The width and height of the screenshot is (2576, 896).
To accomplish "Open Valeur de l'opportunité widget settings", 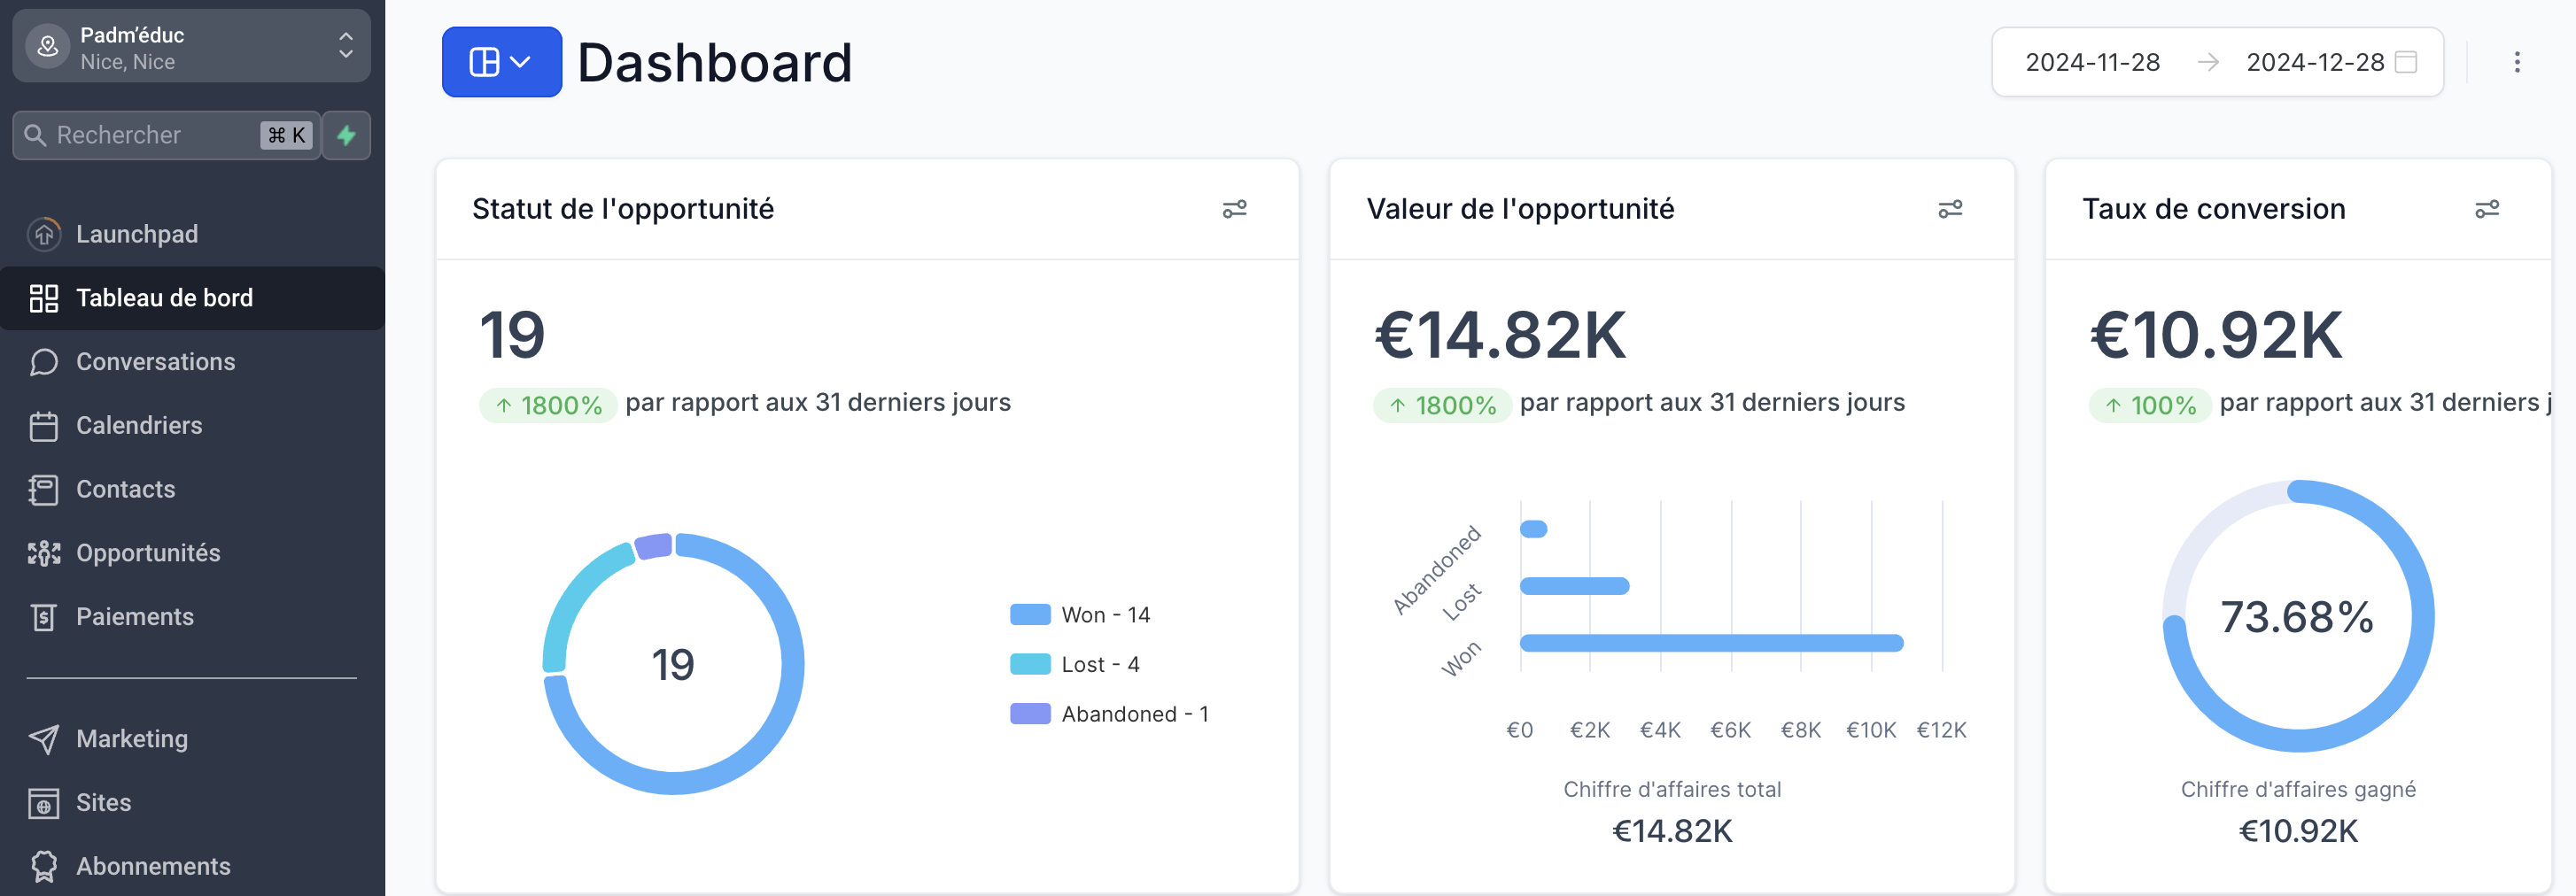I will pos(1950,209).
